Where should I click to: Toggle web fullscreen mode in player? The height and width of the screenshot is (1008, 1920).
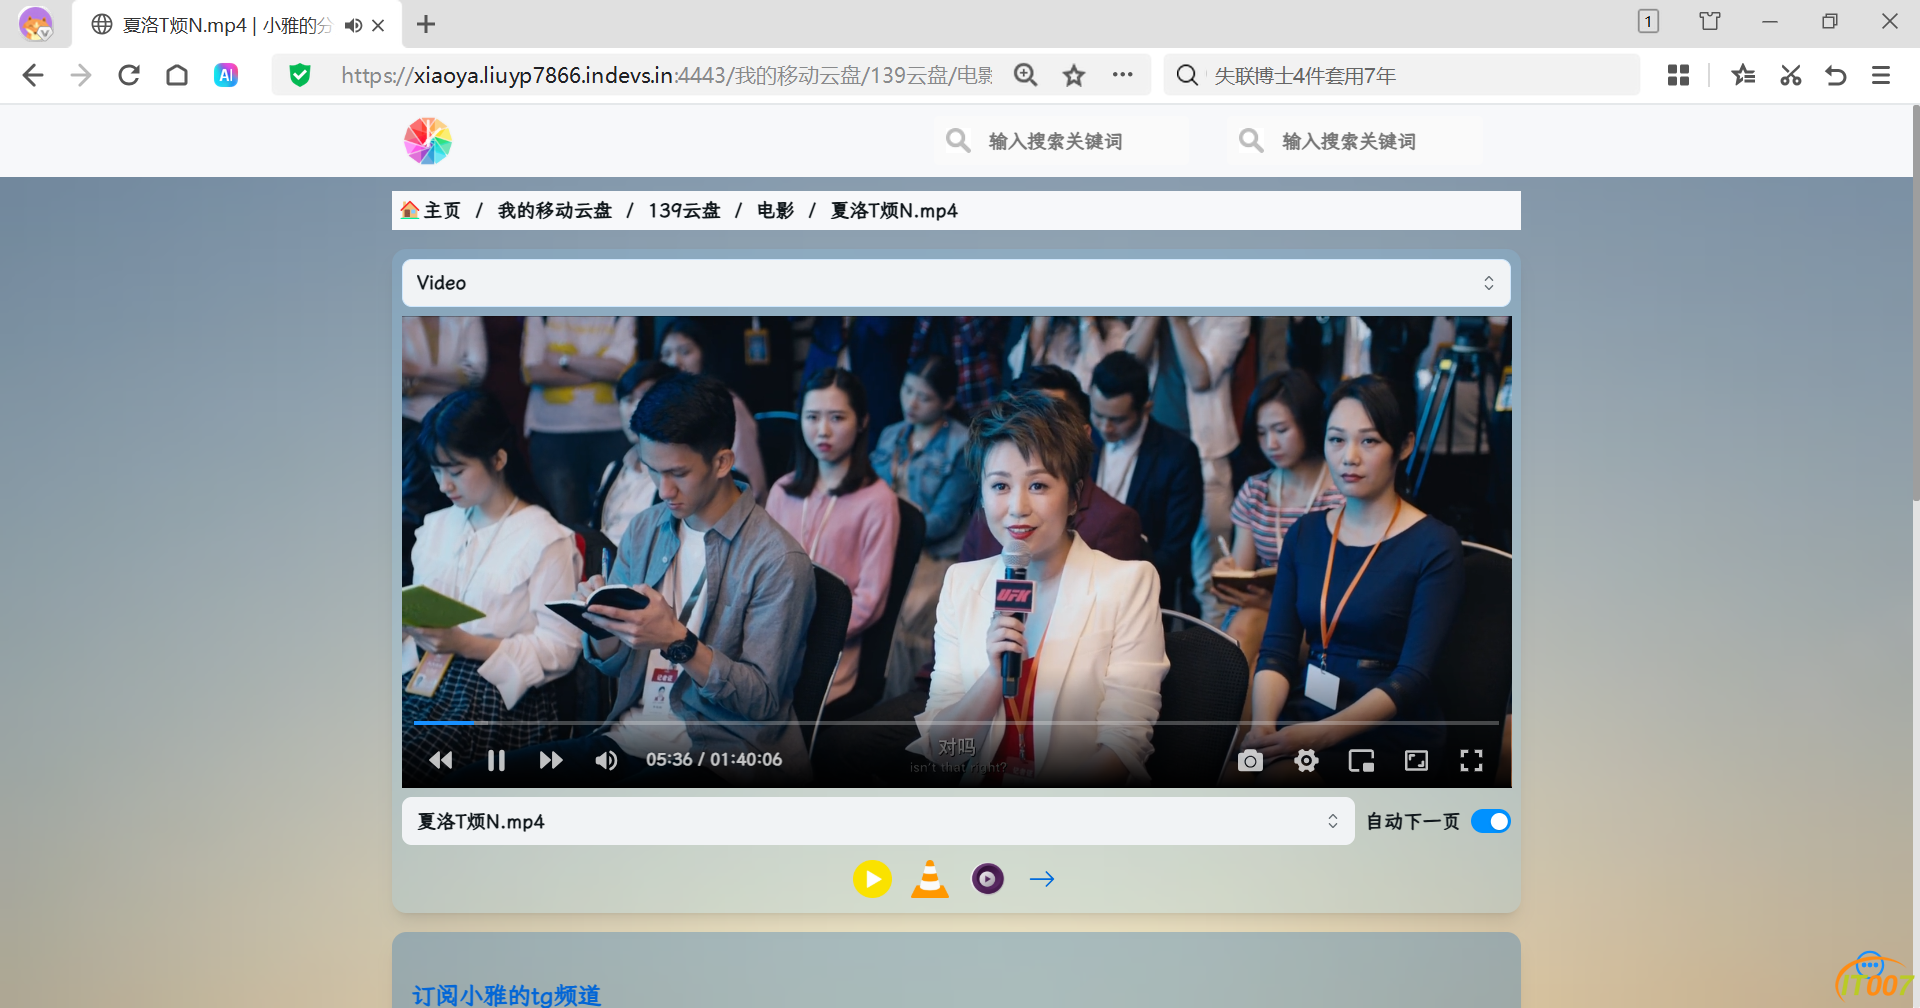coord(1416,761)
